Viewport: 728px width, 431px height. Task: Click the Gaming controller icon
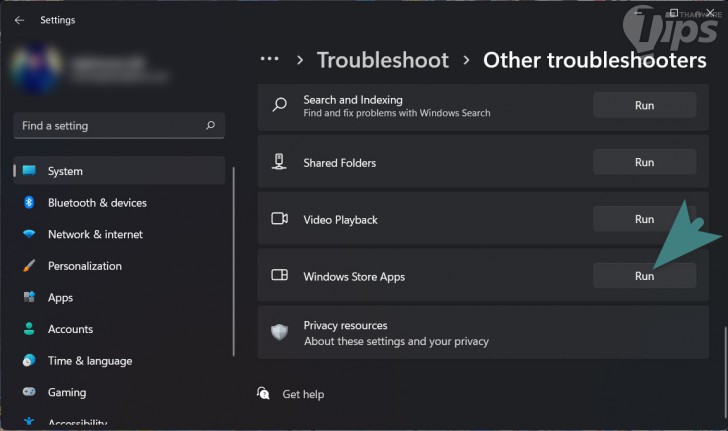pyautogui.click(x=29, y=392)
